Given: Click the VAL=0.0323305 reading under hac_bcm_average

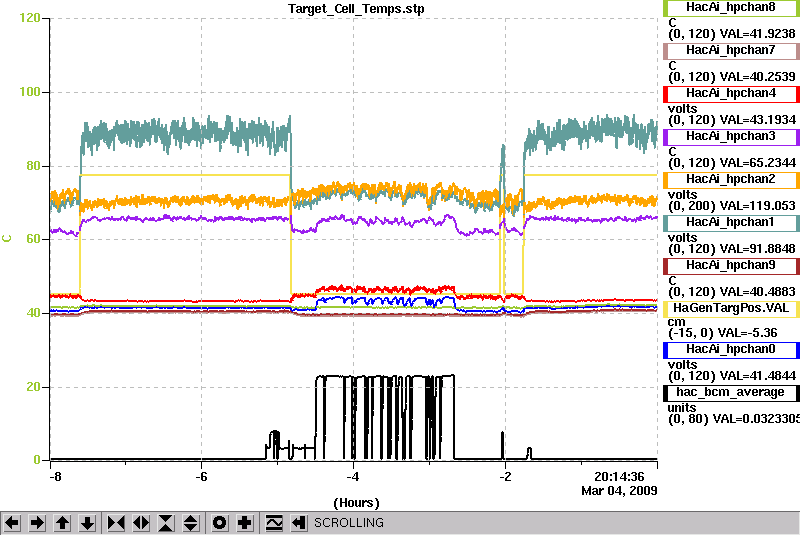Looking at the screenshot, I should pos(756,419).
